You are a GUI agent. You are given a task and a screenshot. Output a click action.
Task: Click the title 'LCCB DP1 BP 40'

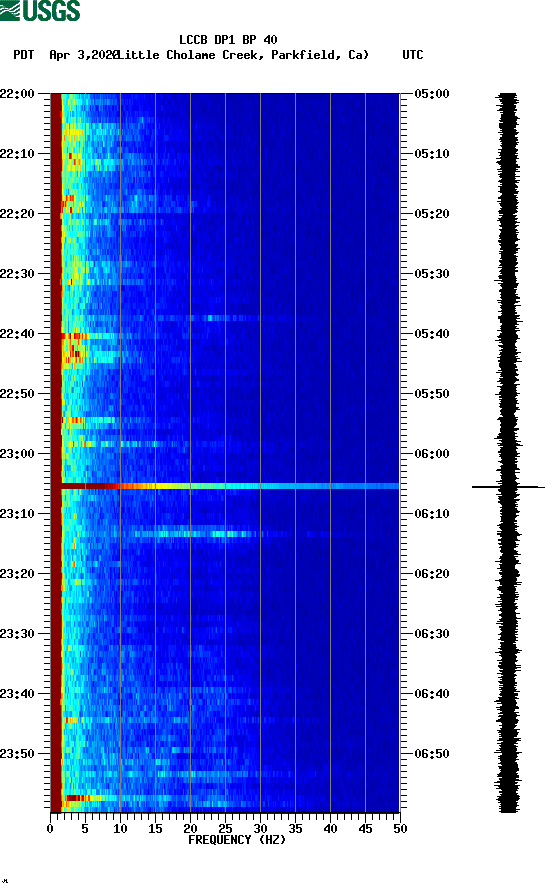pyautogui.click(x=228, y=40)
